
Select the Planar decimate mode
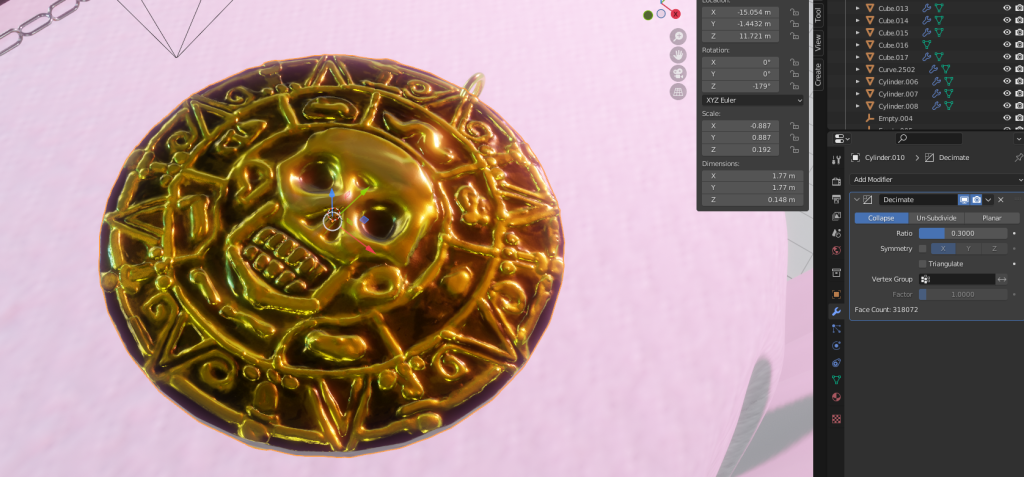[991, 218]
